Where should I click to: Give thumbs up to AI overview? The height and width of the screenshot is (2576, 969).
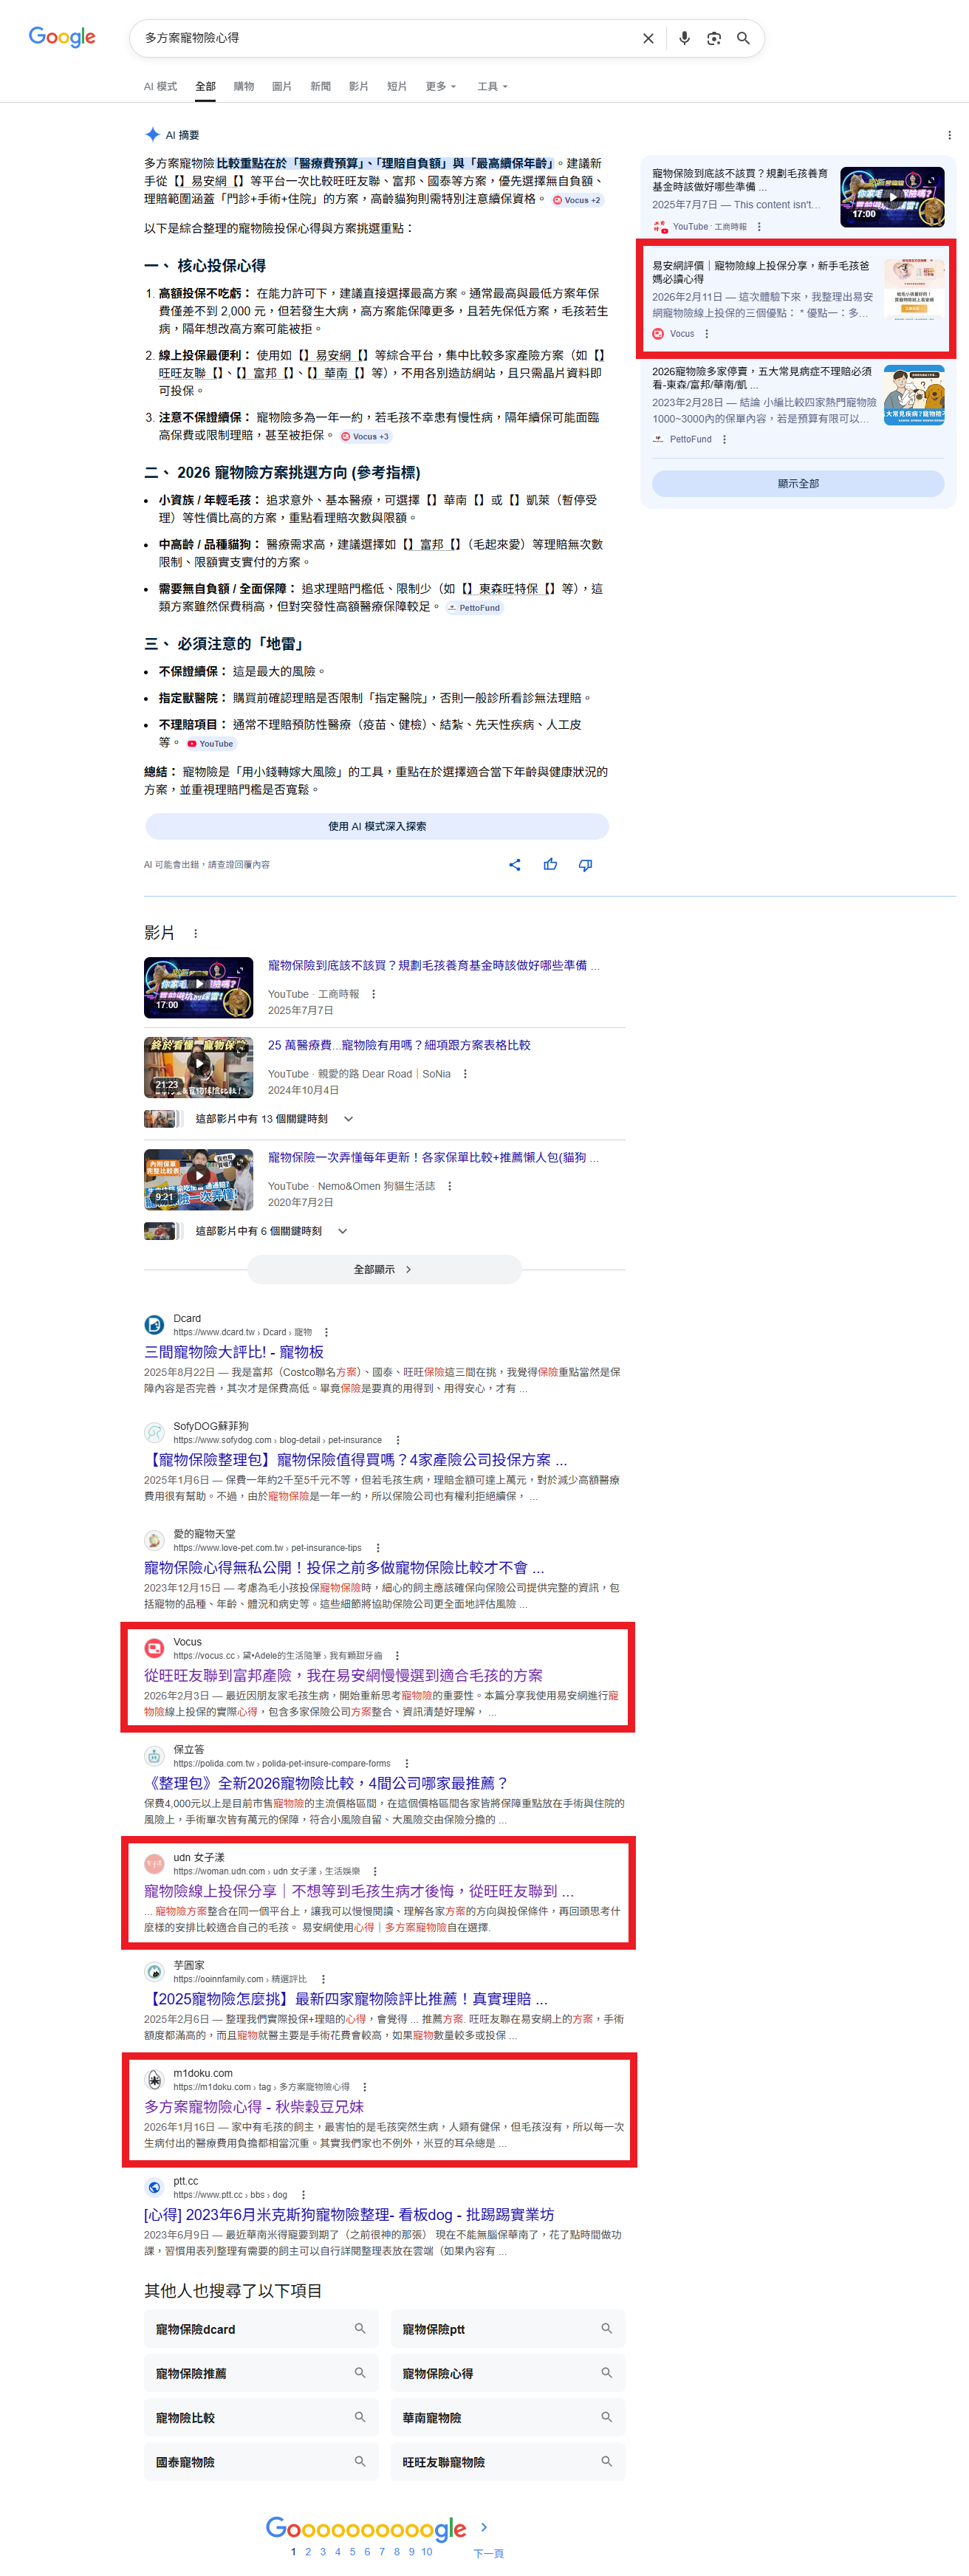coord(550,865)
